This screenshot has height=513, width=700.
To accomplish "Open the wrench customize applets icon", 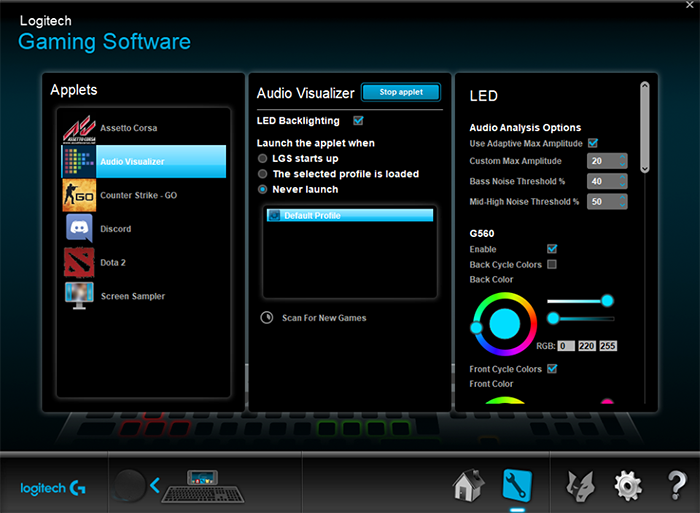I will point(517,485).
